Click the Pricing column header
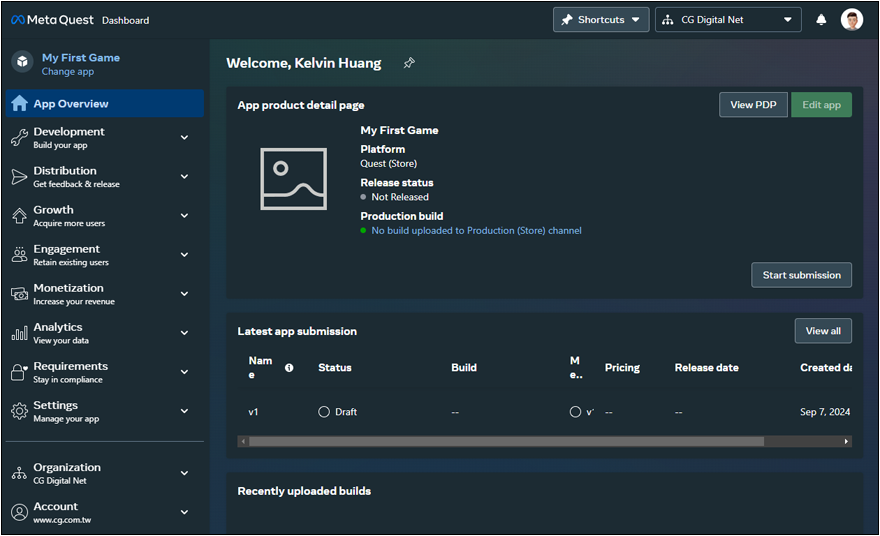The image size is (880, 536). (x=622, y=368)
